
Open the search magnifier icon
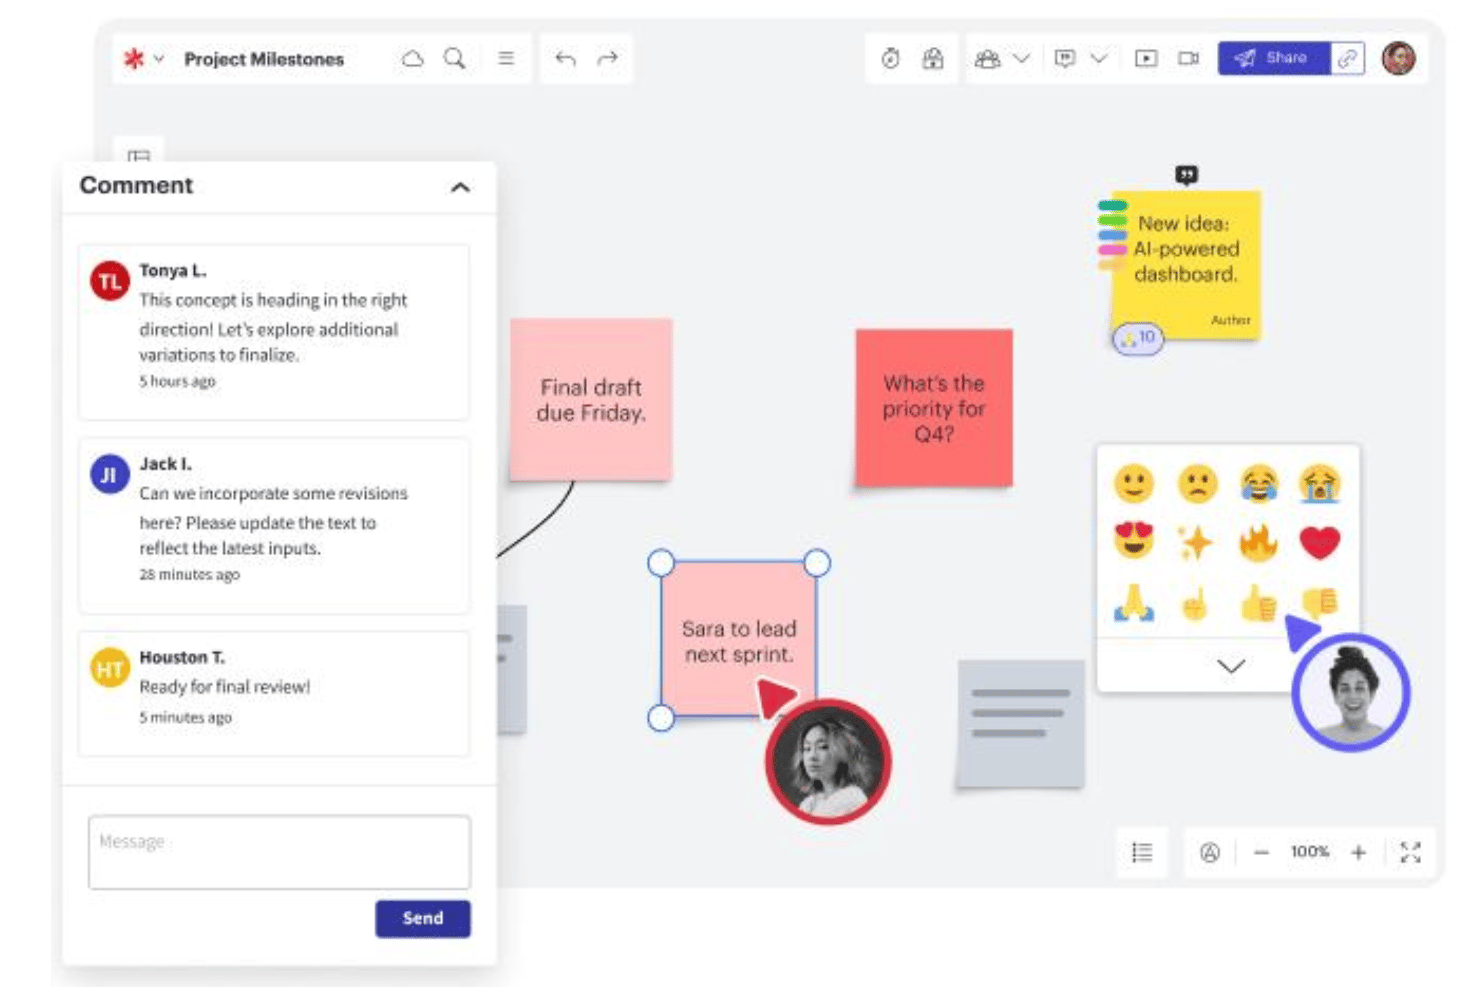click(x=455, y=59)
